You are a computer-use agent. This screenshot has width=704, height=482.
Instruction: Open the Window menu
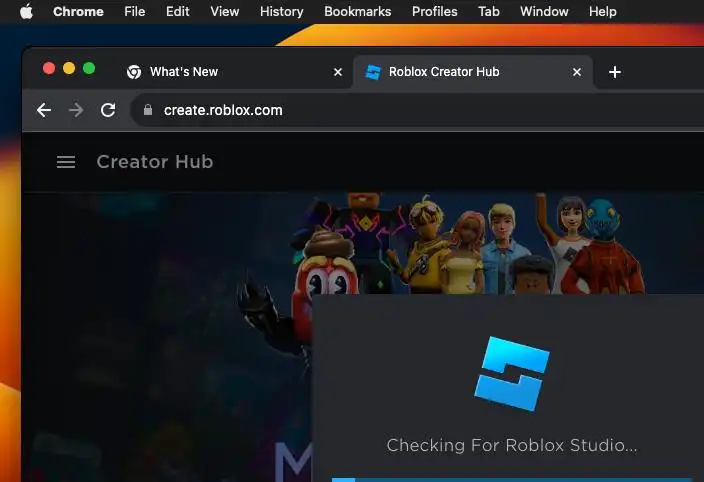point(544,11)
